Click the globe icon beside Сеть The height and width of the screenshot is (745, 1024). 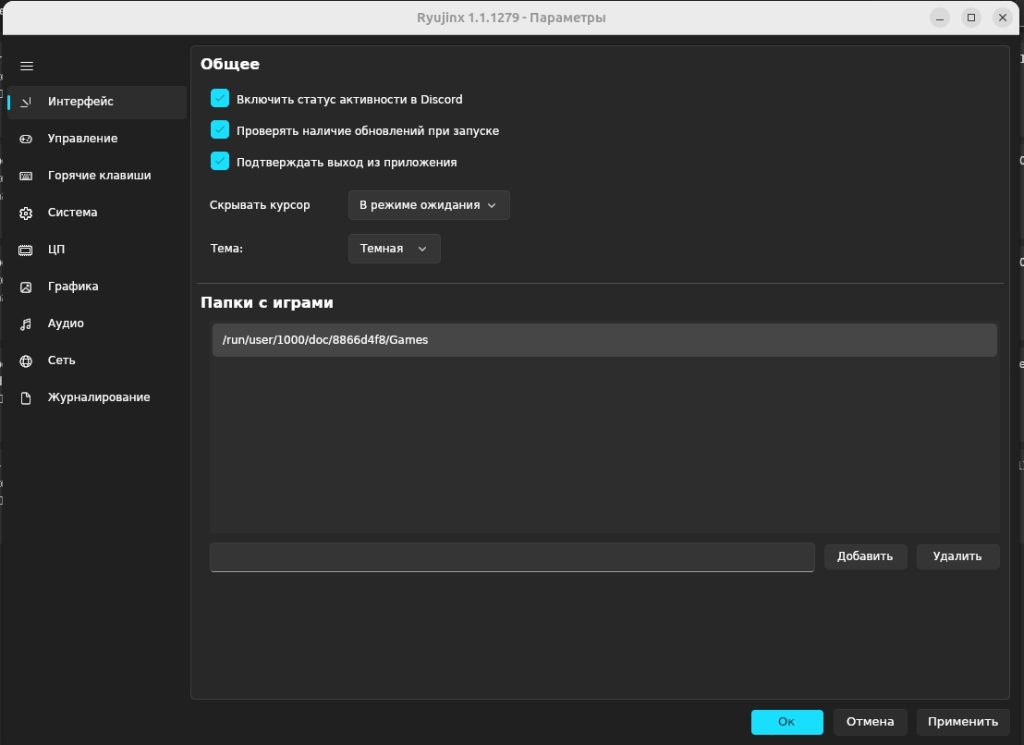(26, 361)
